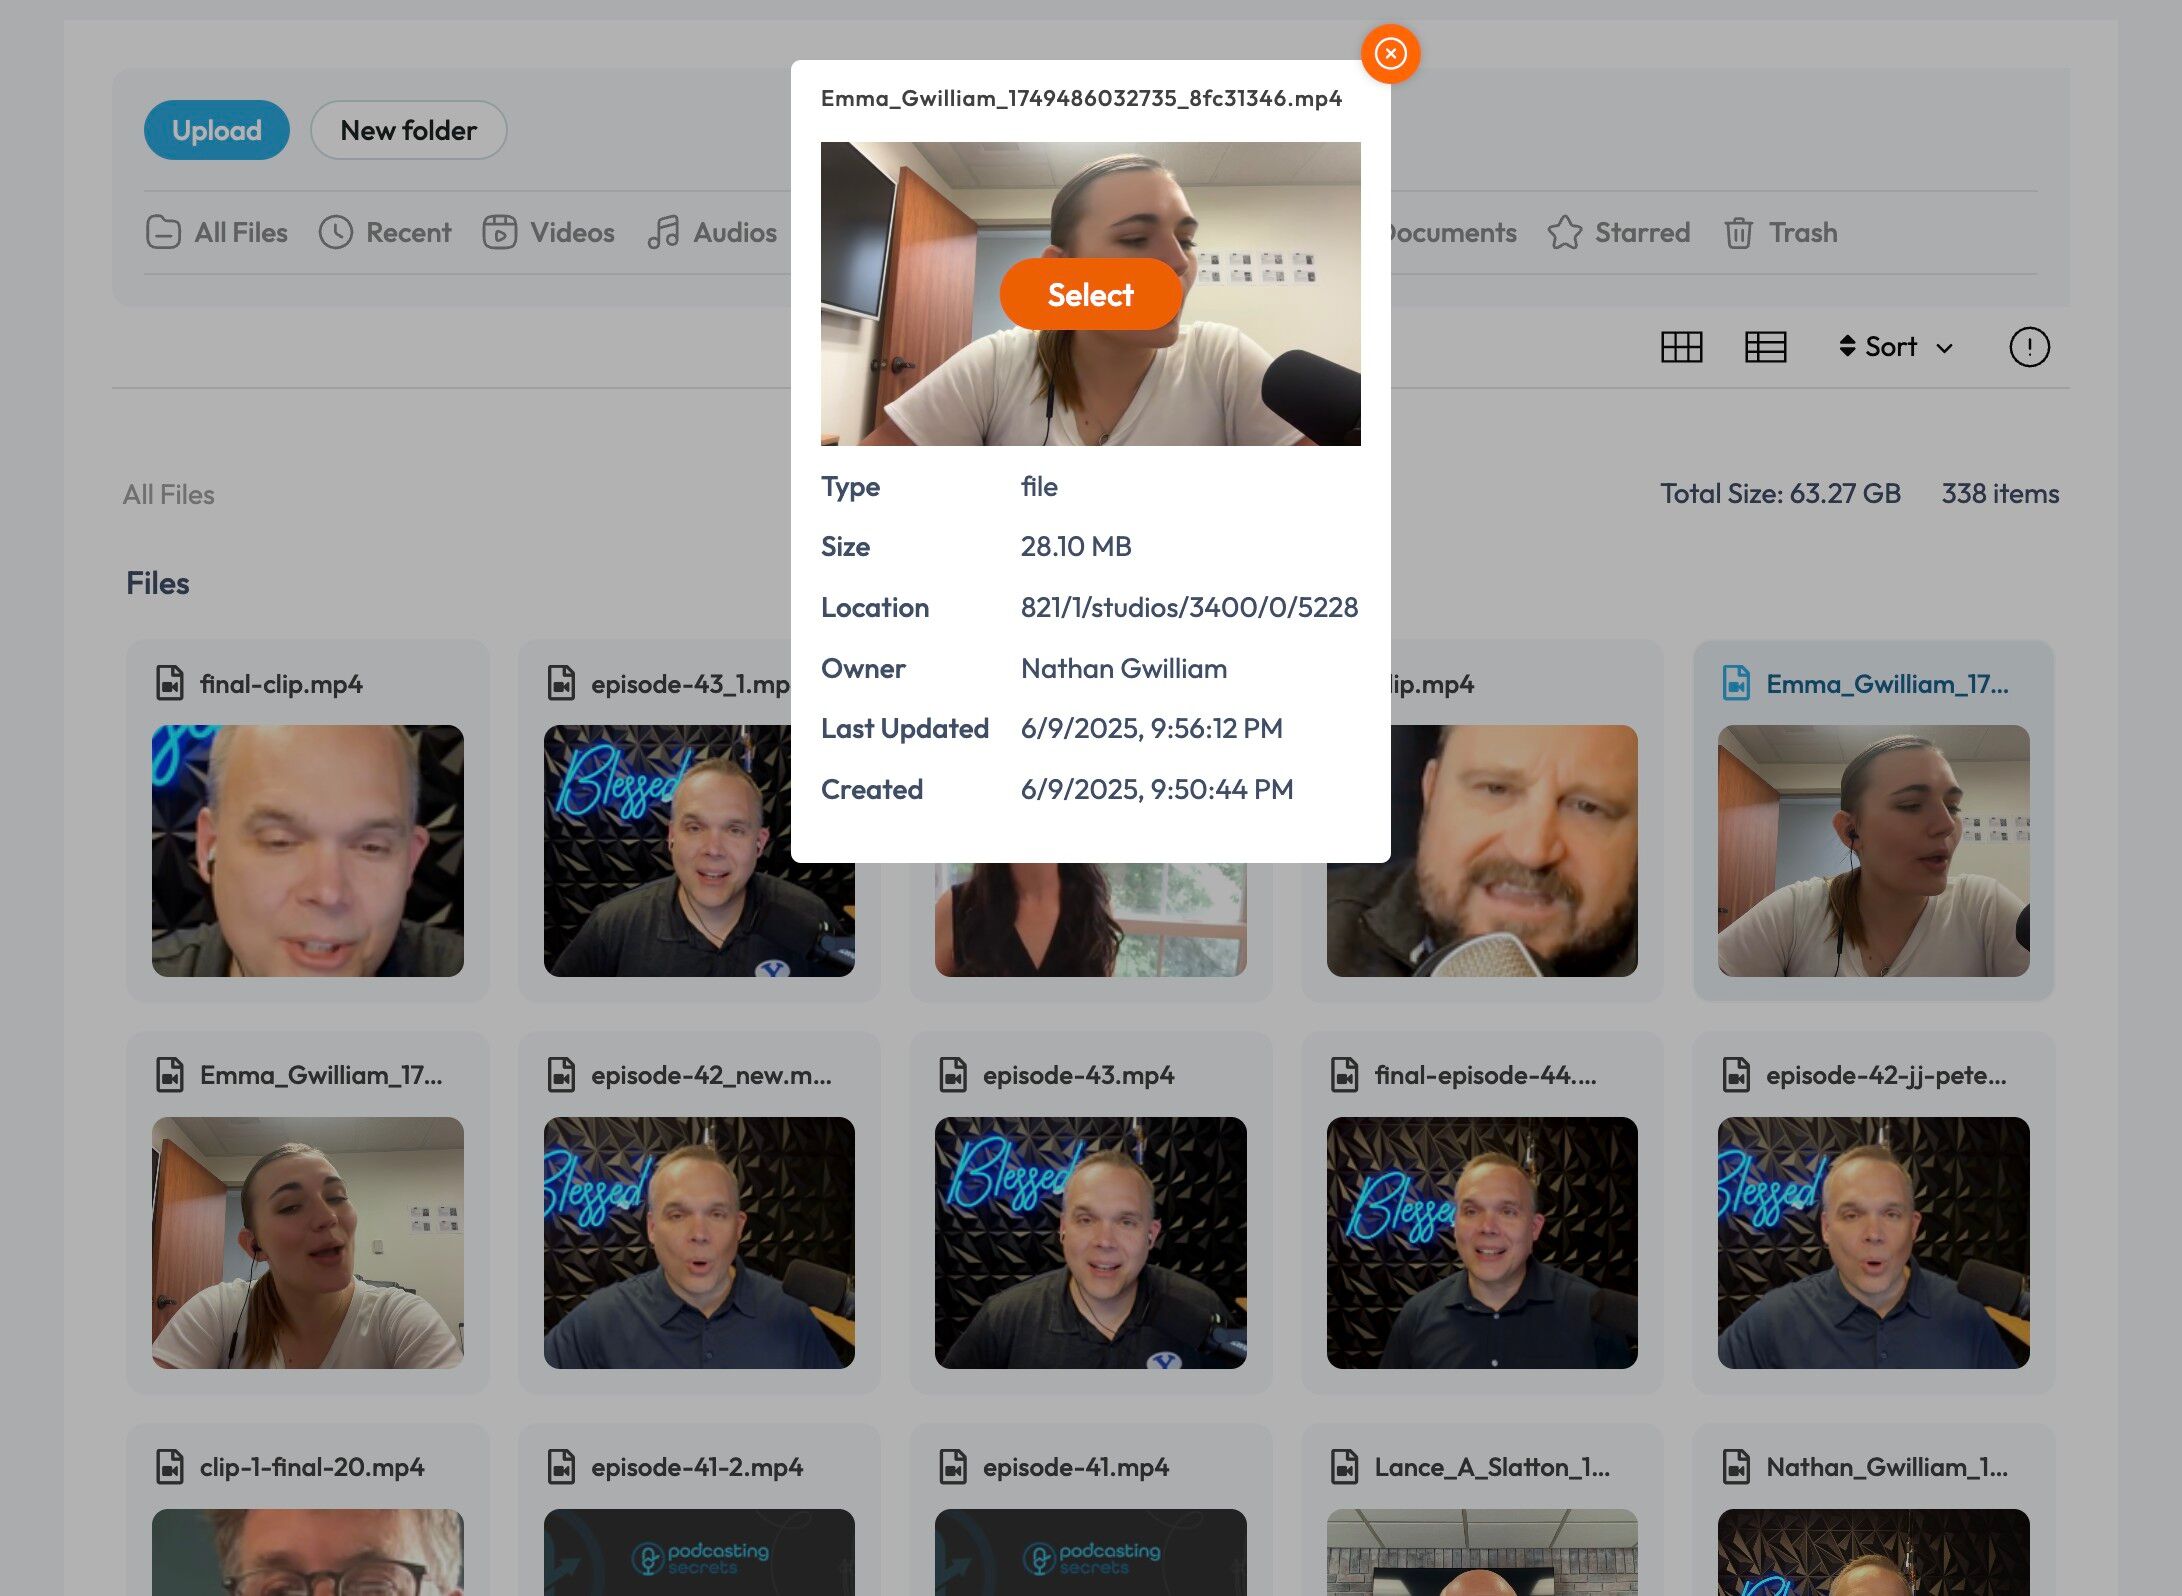
Task: Create a New folder
Action: (x=408, y=130)
